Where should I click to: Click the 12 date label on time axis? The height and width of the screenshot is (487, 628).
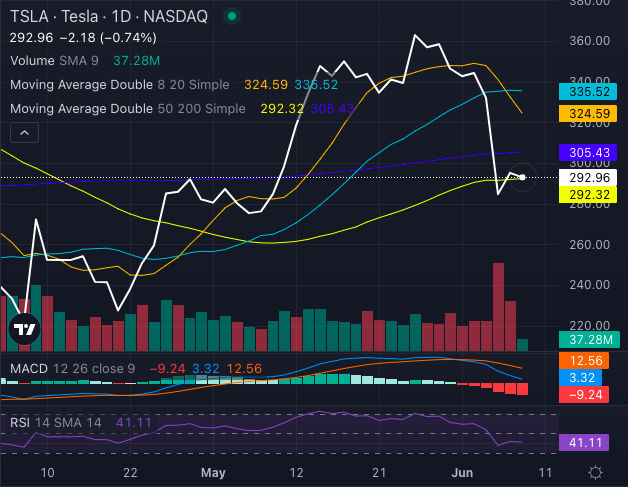pyautogui.click(x=296, y=473)
